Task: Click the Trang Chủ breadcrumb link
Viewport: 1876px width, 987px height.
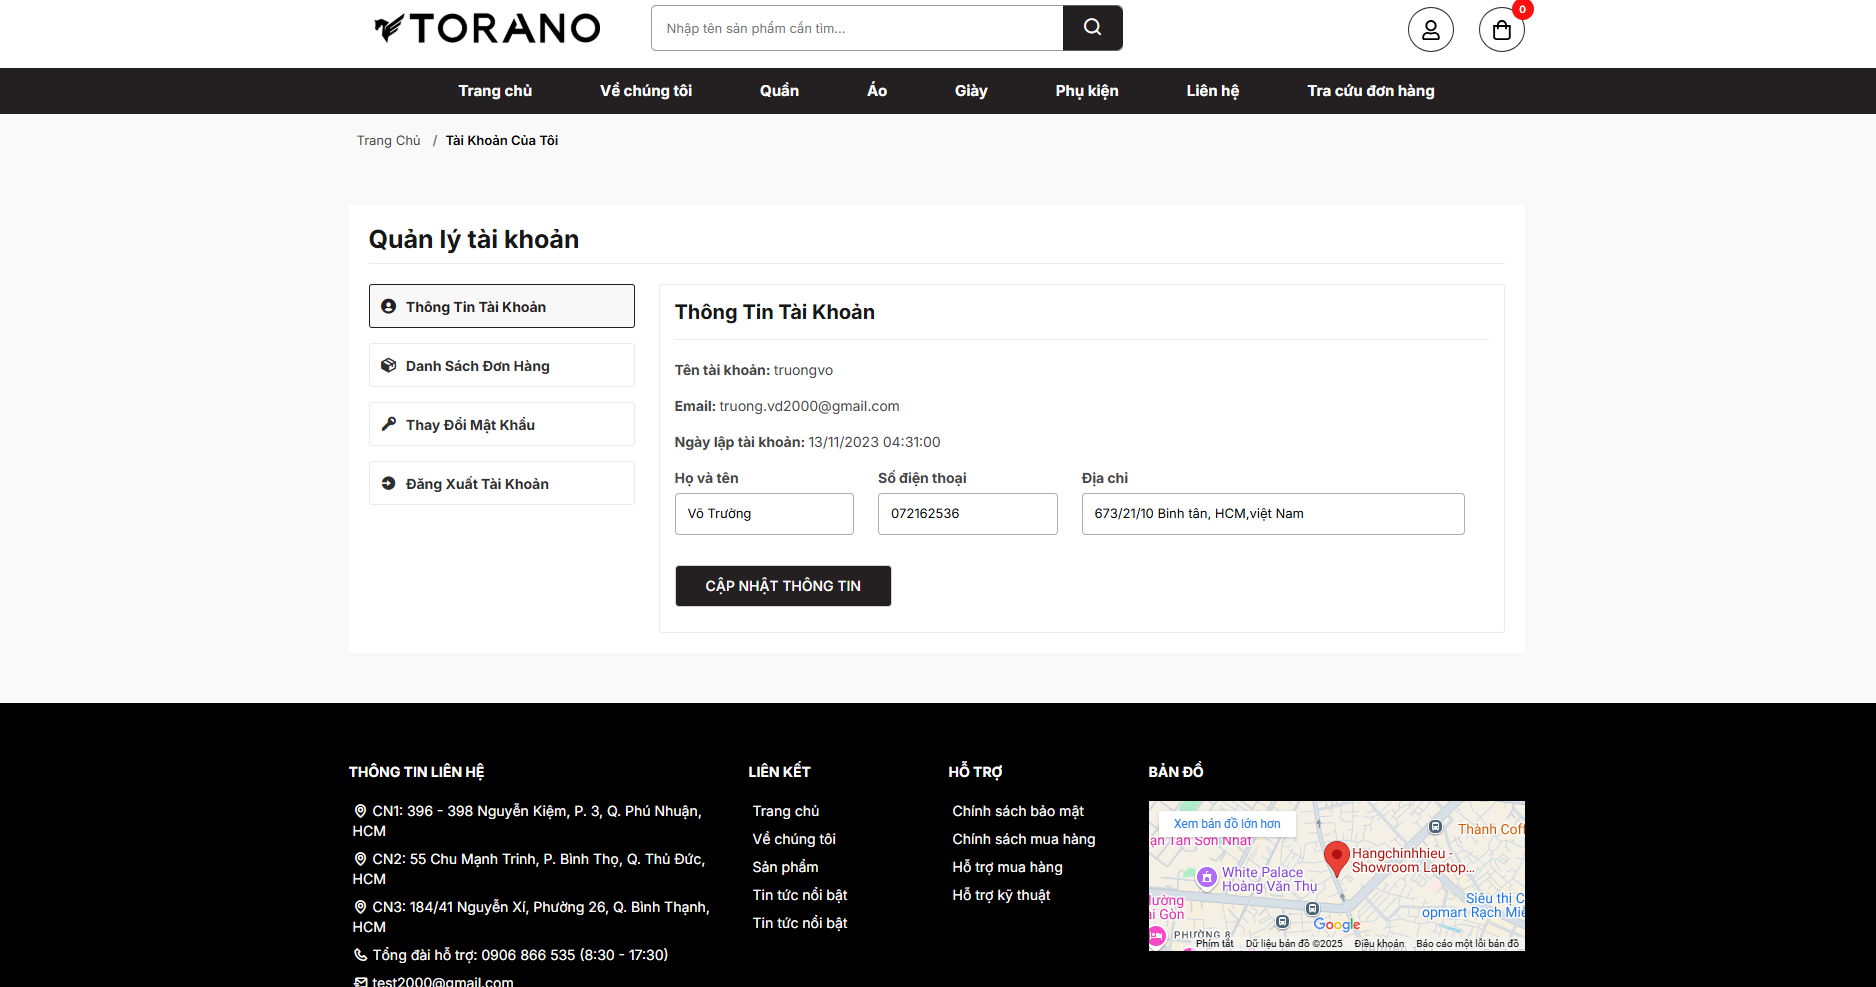Action: pos(388,141)
